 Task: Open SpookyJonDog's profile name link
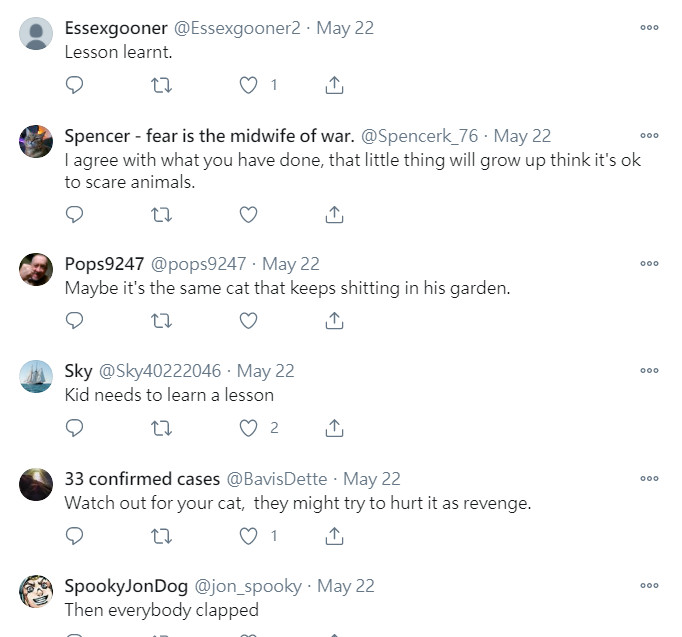point(123,586)
